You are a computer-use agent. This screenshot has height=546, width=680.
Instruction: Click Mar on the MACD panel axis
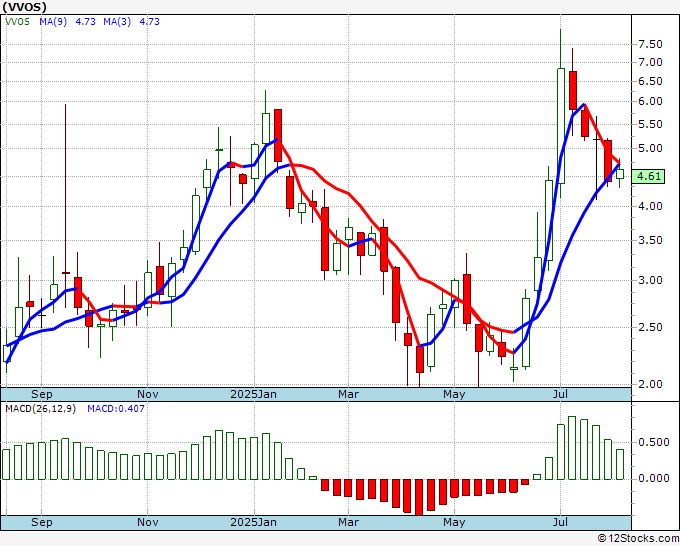coord(348,522)
